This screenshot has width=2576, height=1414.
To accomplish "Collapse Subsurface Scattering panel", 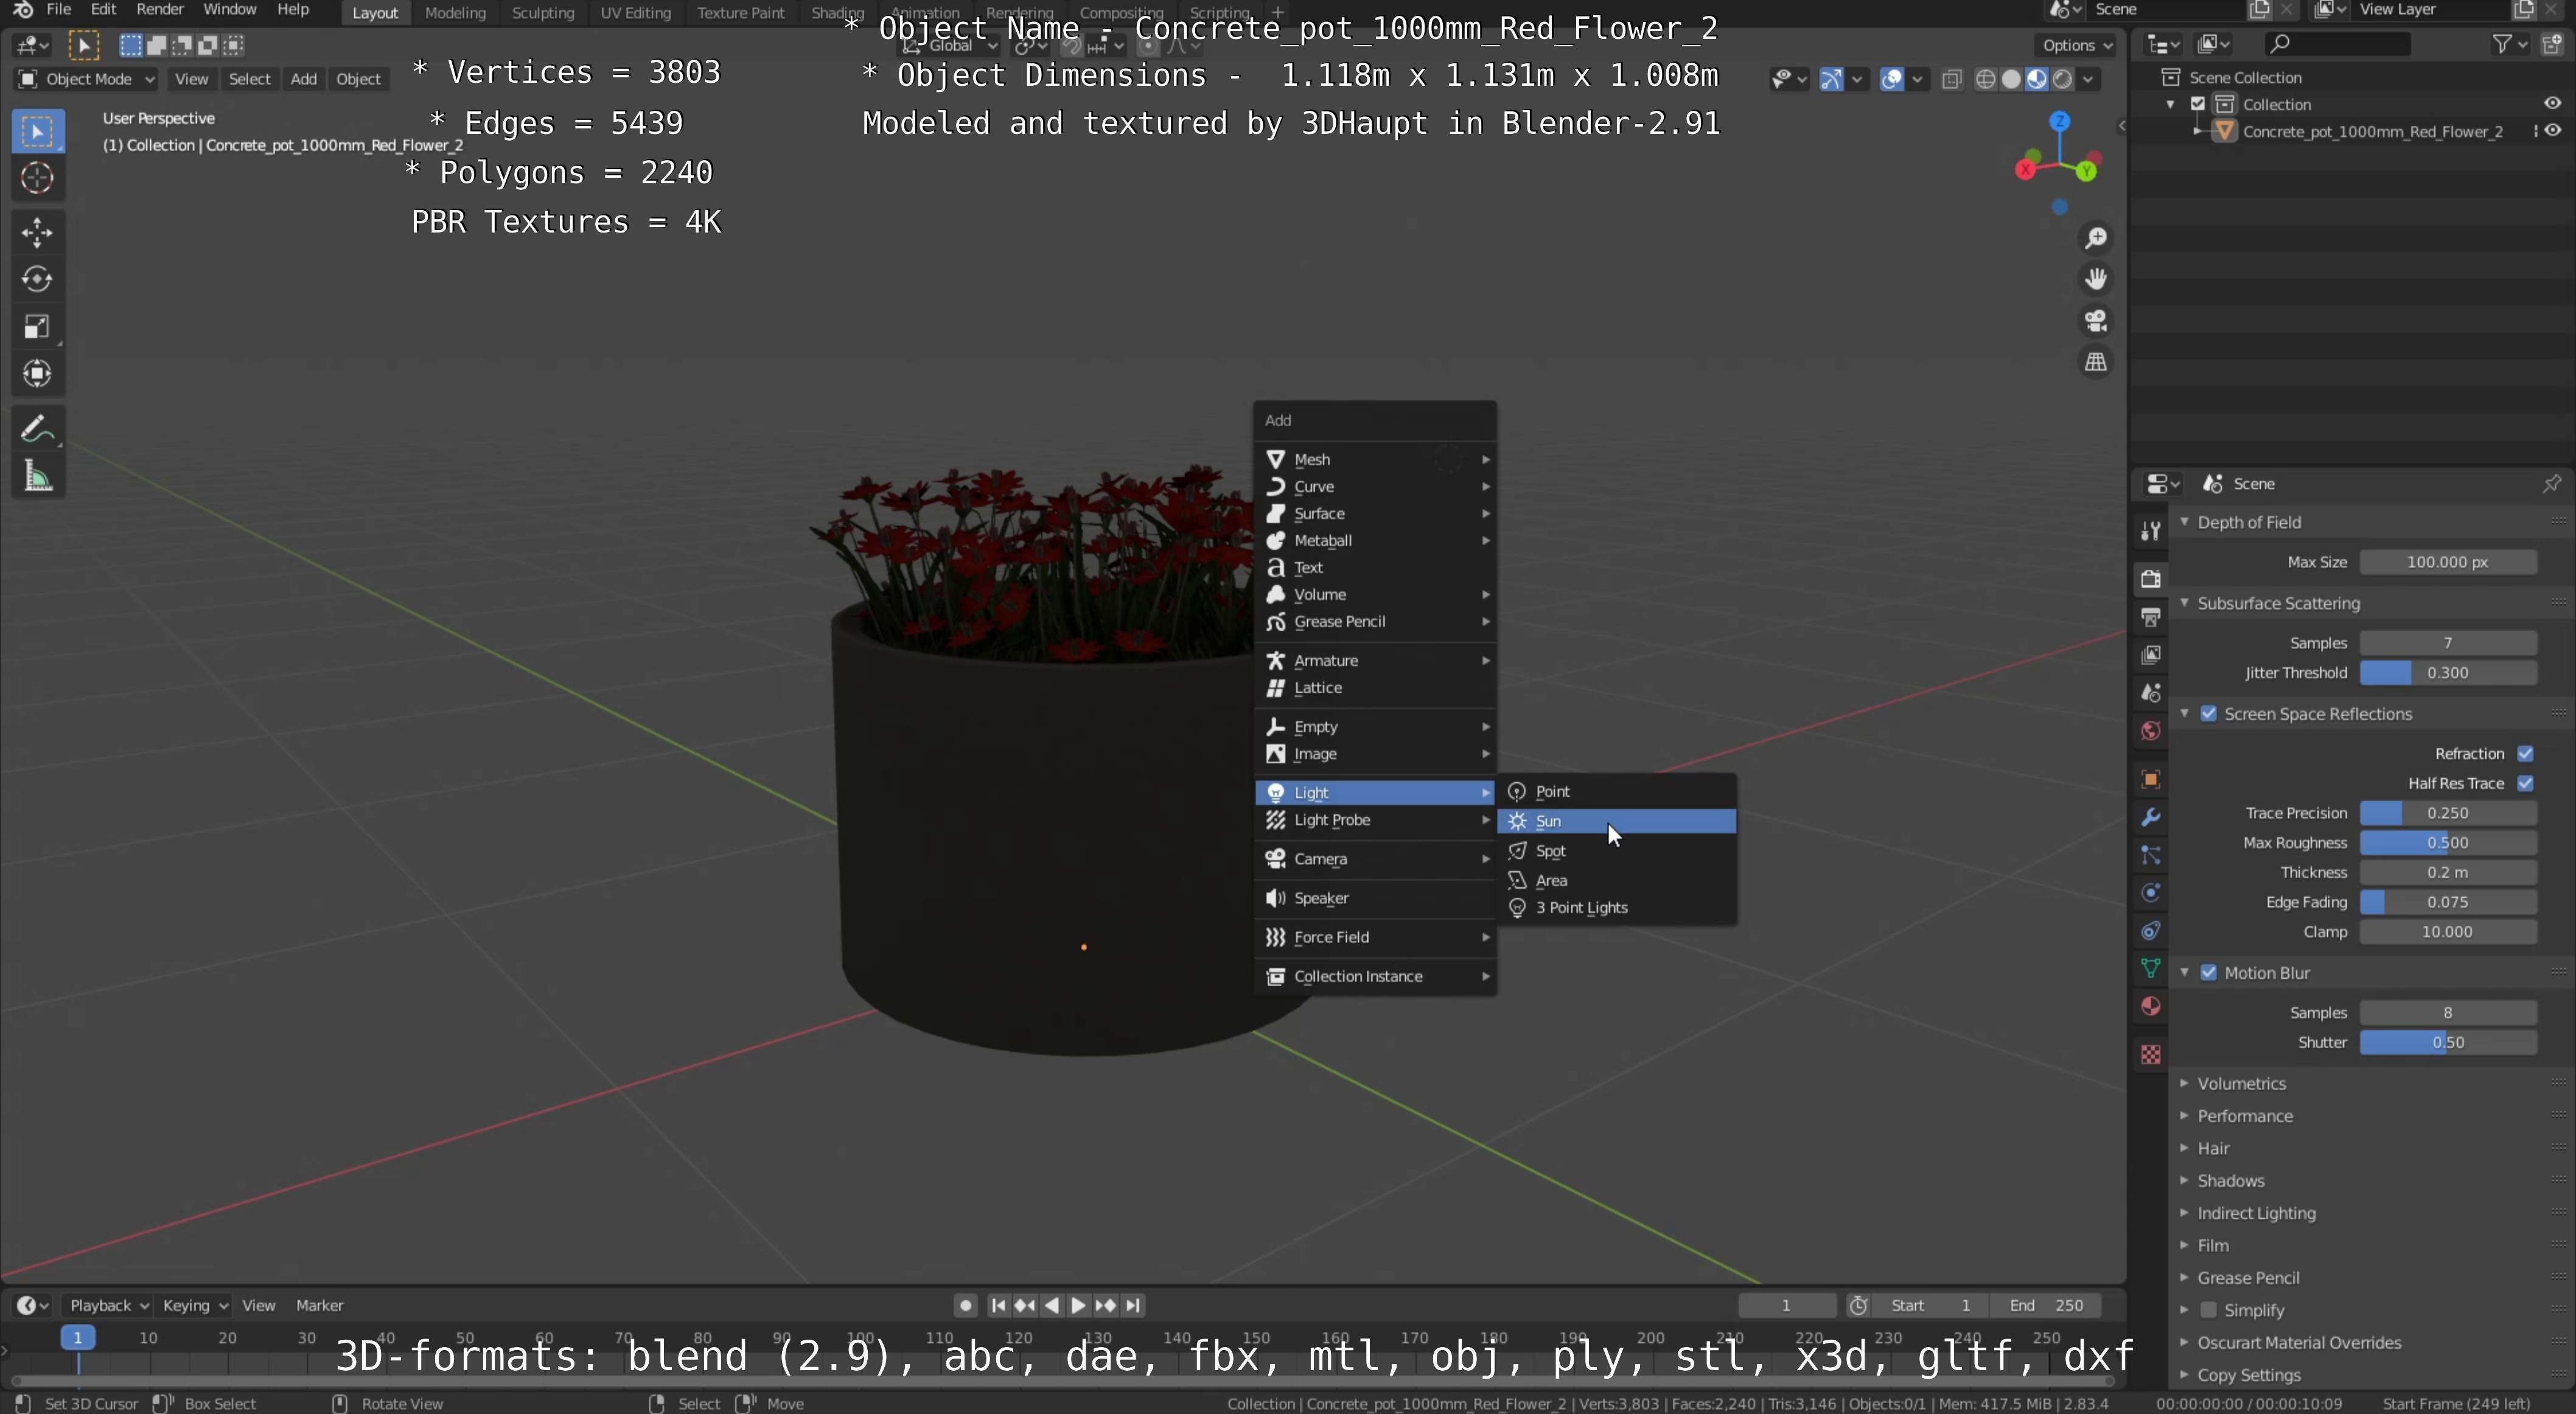I will tap(2278, 603).
